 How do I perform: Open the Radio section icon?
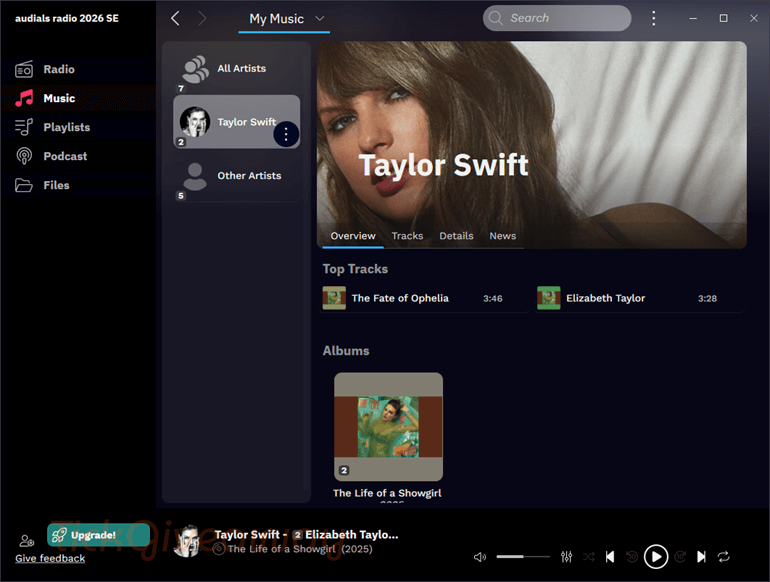tap(24, 69)
